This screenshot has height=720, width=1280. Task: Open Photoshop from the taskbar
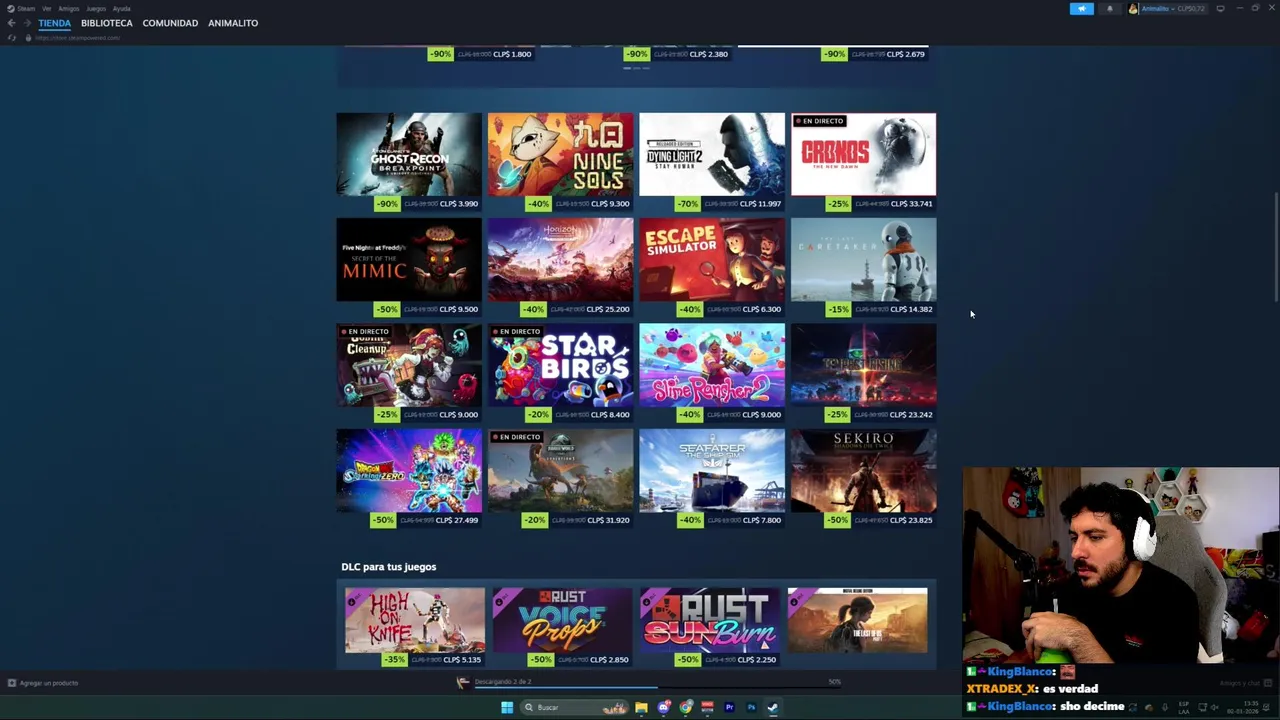click(x=751, y=708)
